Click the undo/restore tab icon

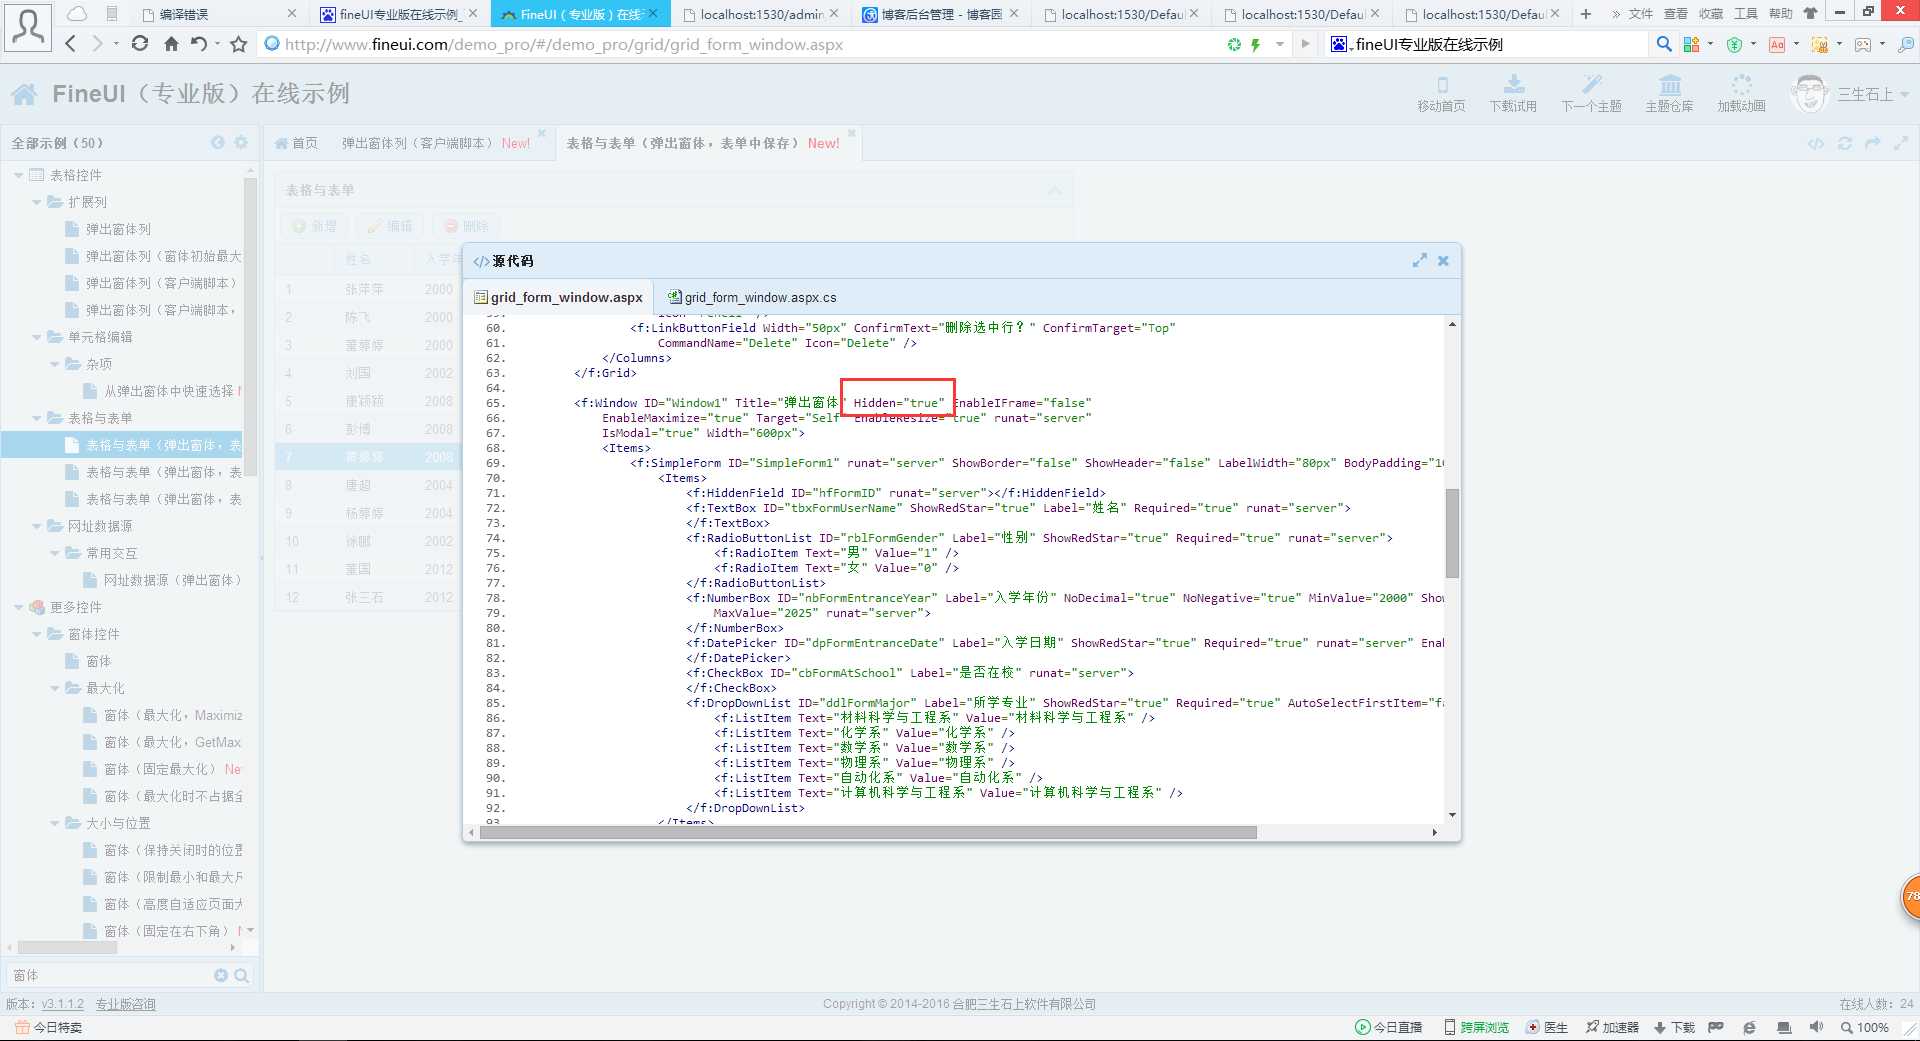(x=199, y=44)
